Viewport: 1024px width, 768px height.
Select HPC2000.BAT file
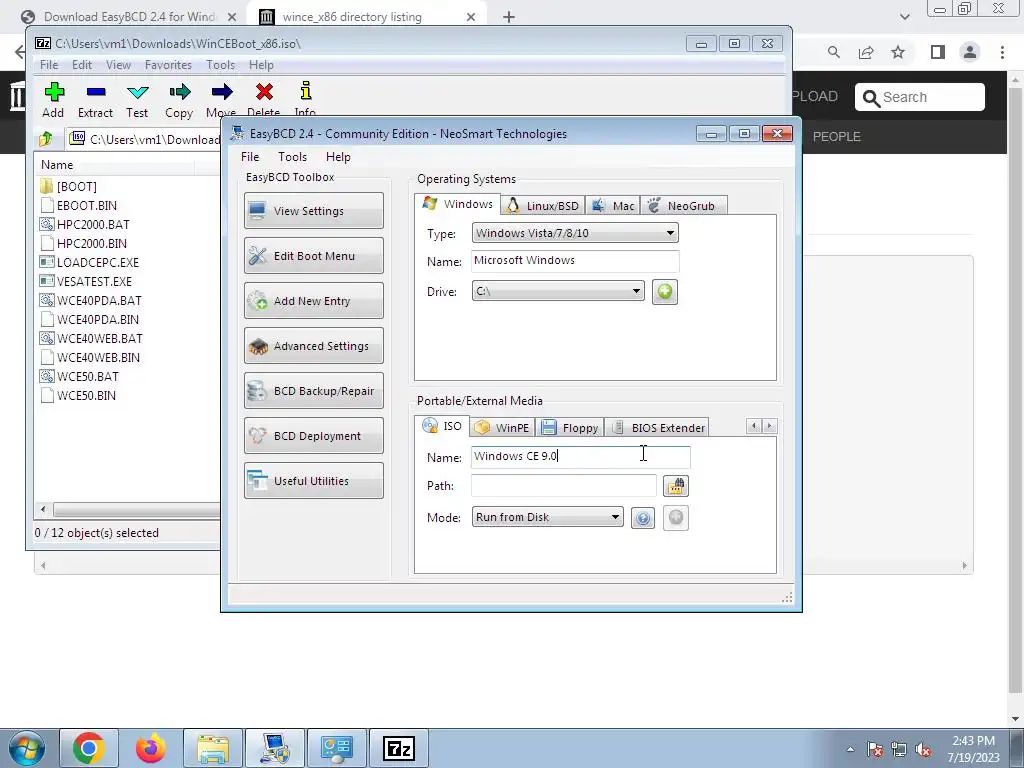(85, 225)
